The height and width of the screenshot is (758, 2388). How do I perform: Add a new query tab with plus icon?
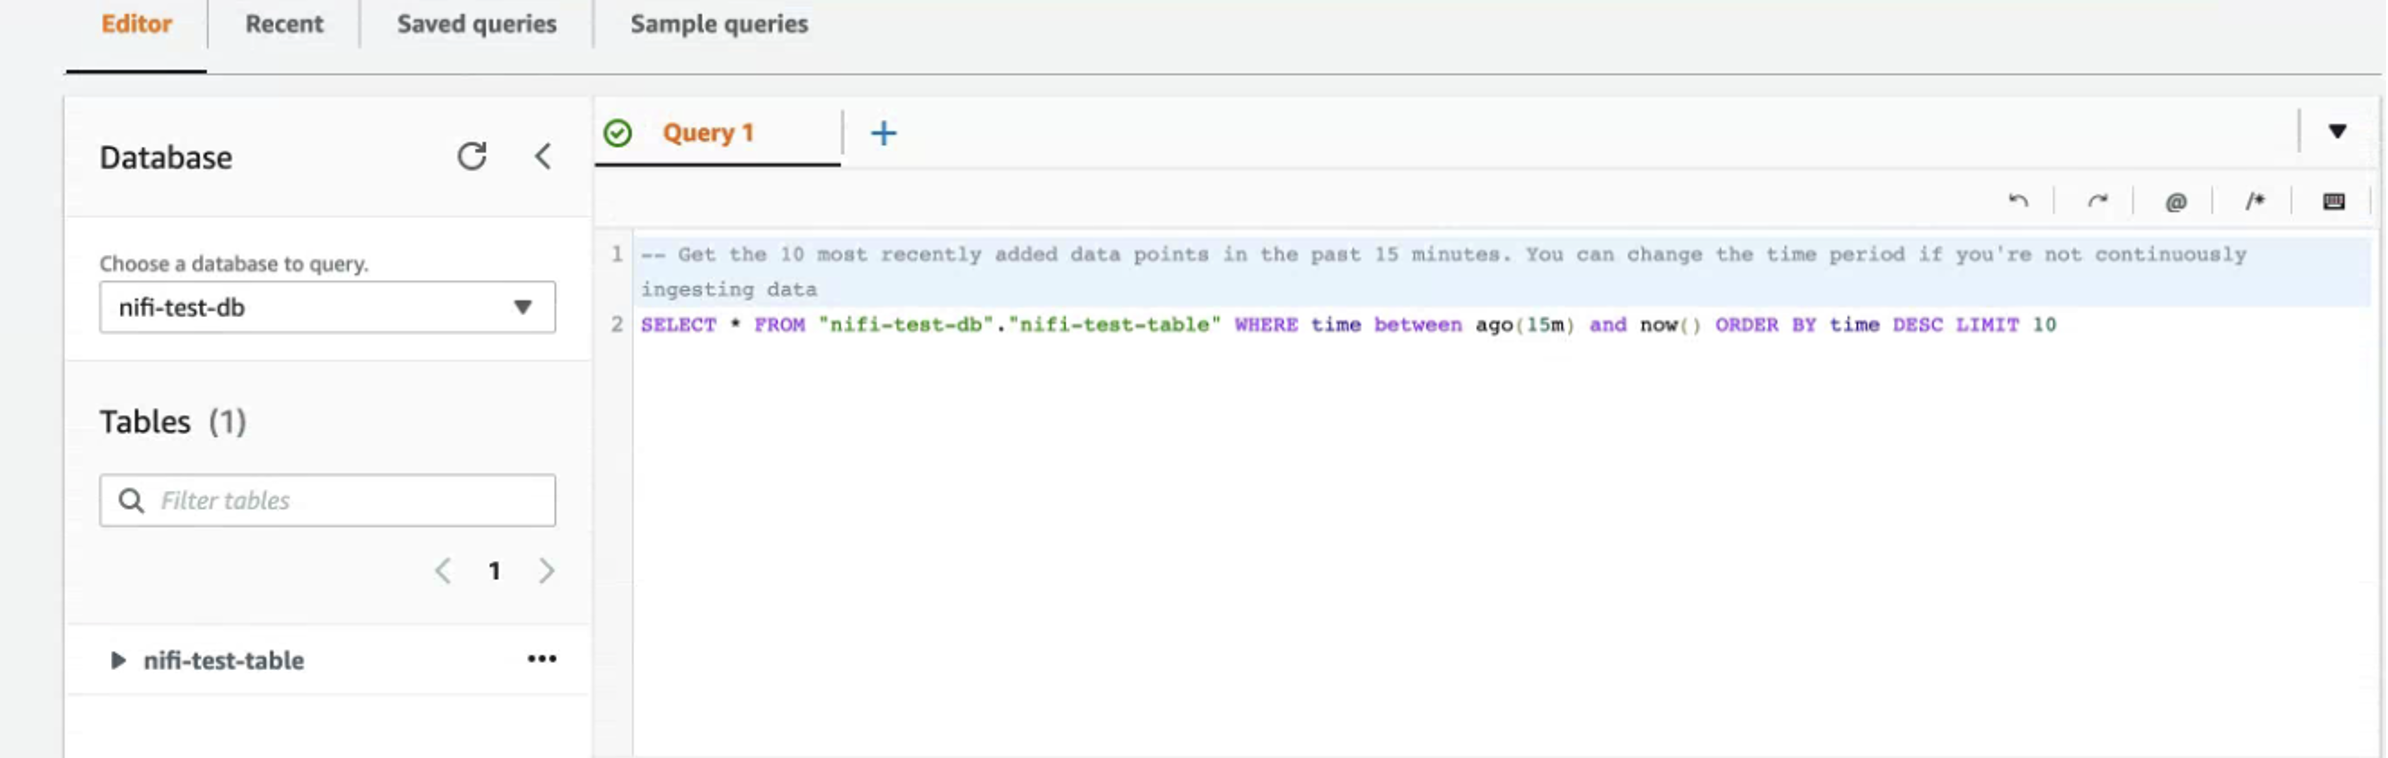tap(883, 133)
